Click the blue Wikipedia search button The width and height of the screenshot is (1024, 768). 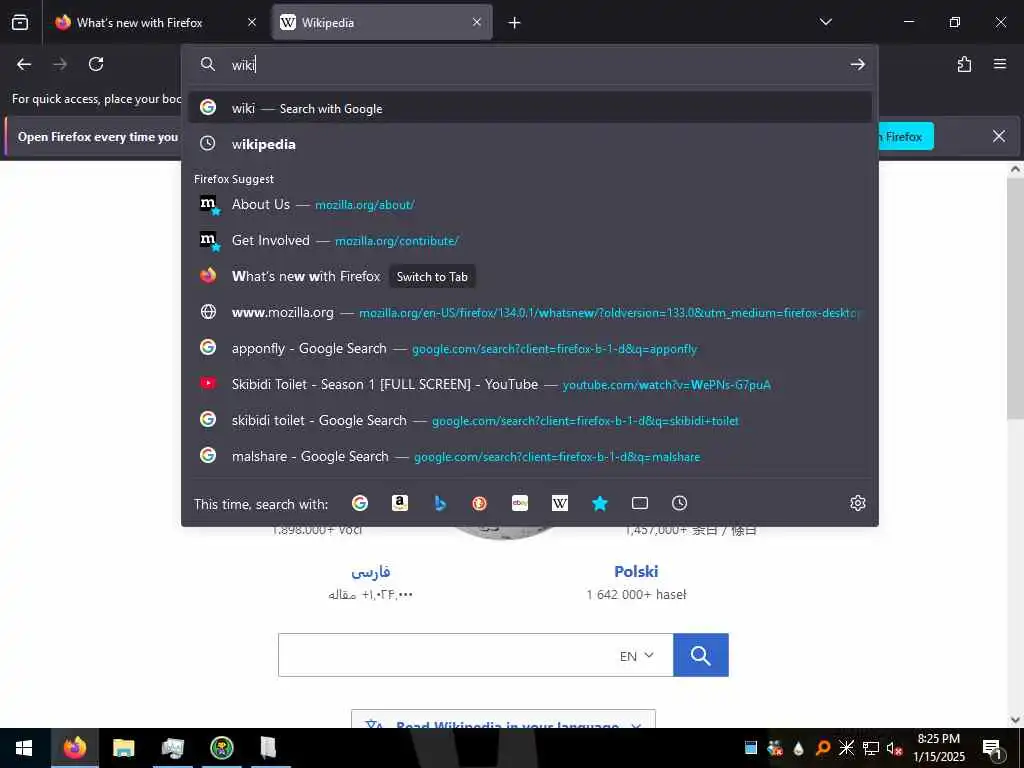click(701, 655)
